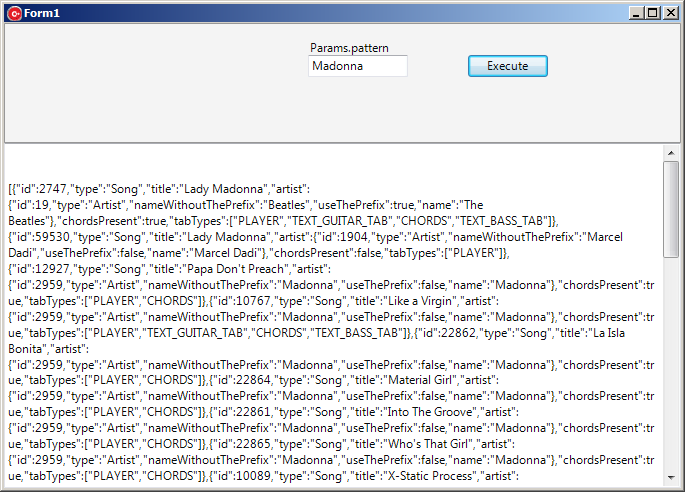
Task: Click the scroll up arrow of results
Action: (671, 153)
